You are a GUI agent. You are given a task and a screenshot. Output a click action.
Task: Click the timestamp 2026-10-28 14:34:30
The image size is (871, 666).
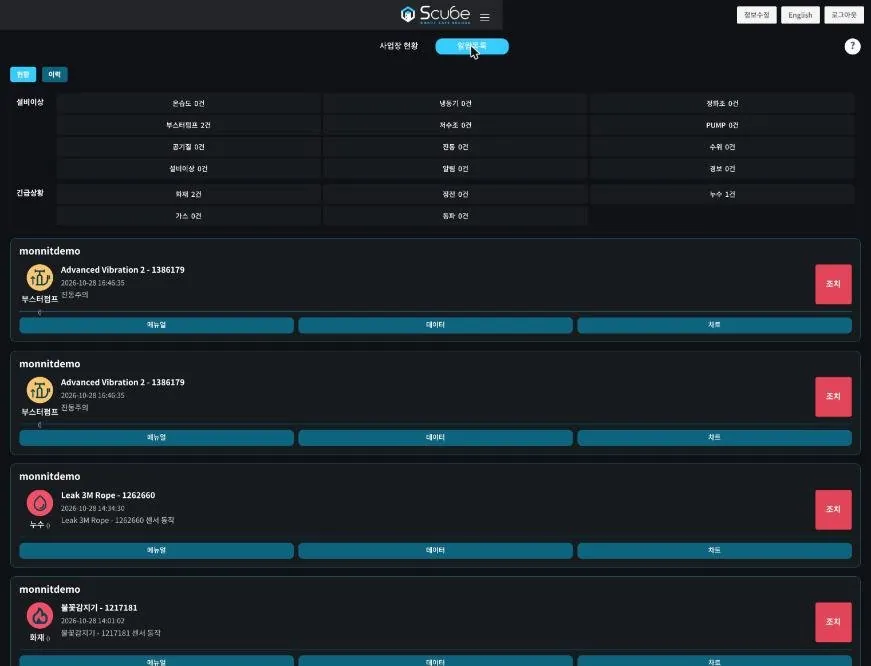coord(93,508)
